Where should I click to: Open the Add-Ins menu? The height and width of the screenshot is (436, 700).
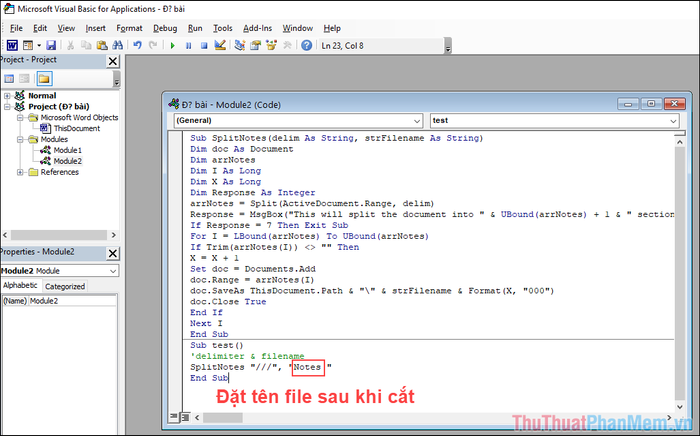(x=258, y=28)
